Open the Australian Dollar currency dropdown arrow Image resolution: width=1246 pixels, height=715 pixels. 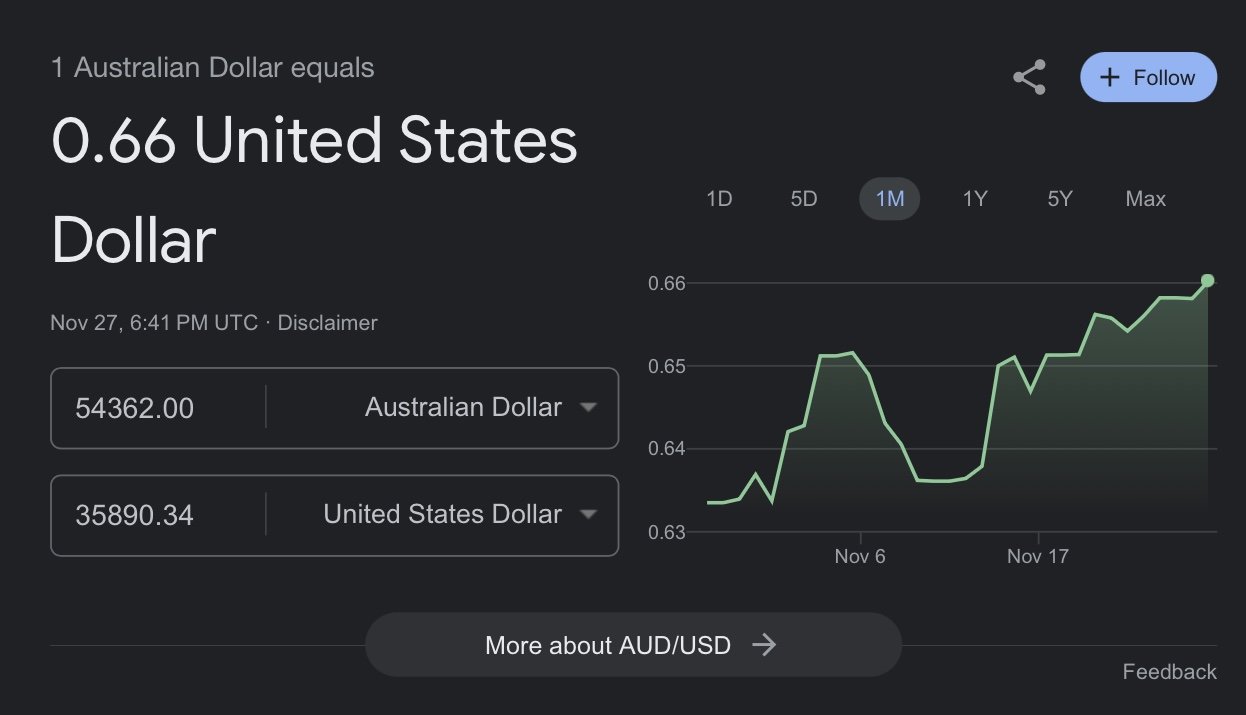[588, 407]
